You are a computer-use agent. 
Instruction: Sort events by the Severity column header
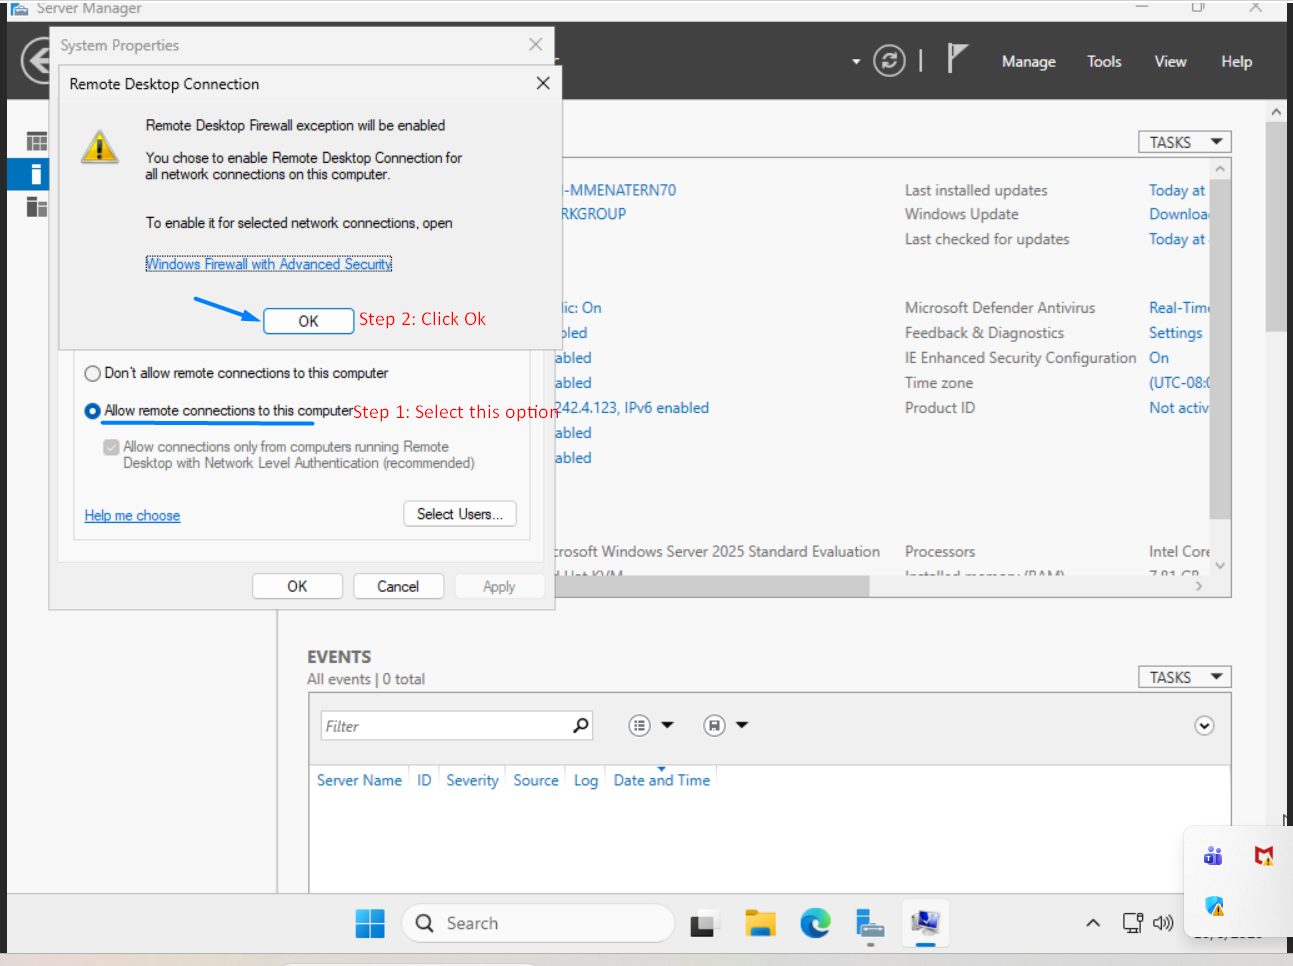[472, 780]
